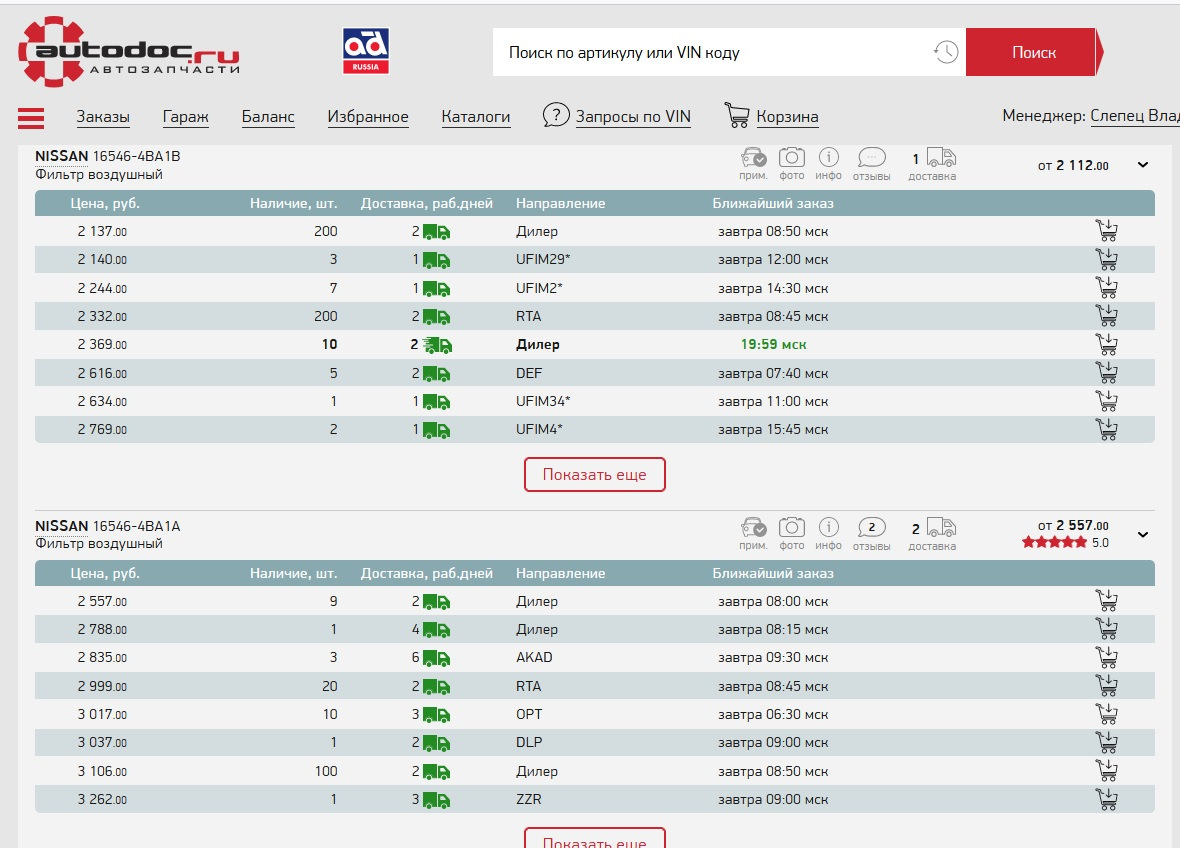This screenshot has height=848, width=1180.
Task: Add the 2 137.00 offer to cart
Action: (x=1106, y=230)
